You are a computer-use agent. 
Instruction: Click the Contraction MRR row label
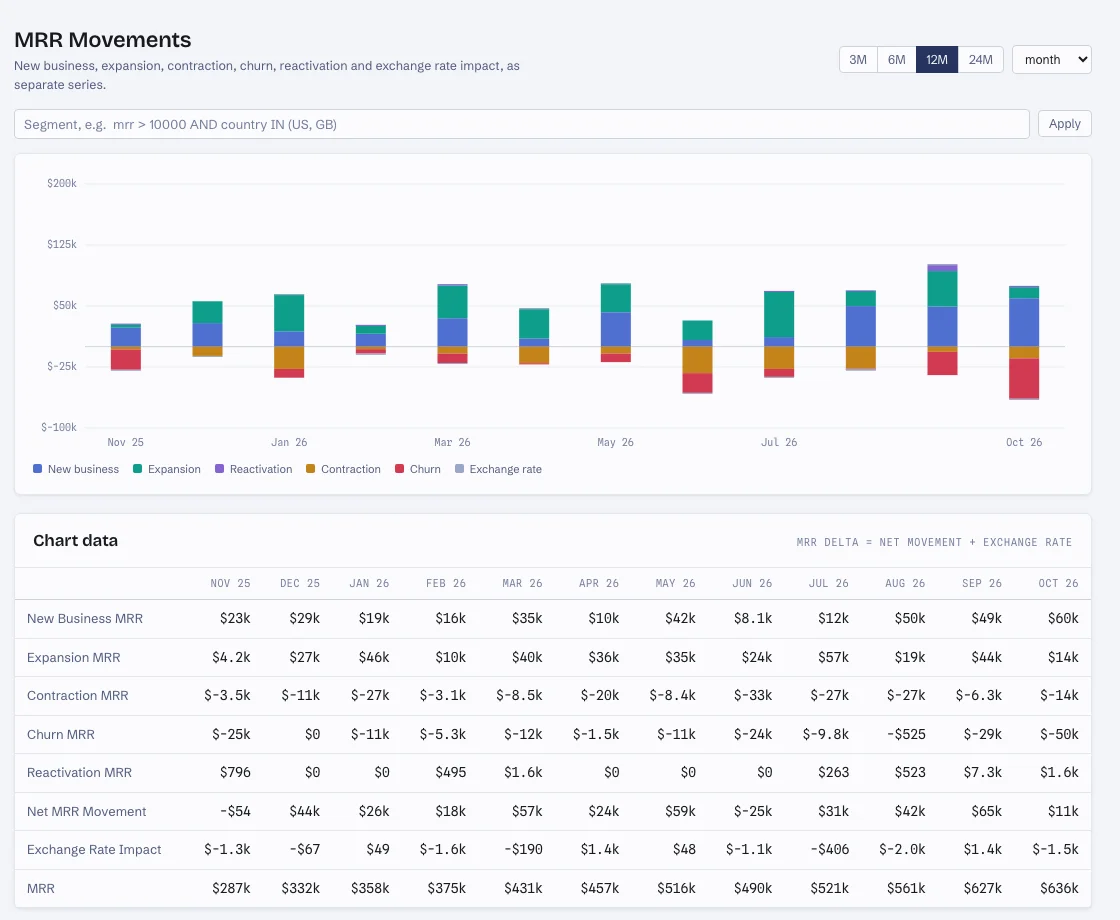click(x=78, y=696)
